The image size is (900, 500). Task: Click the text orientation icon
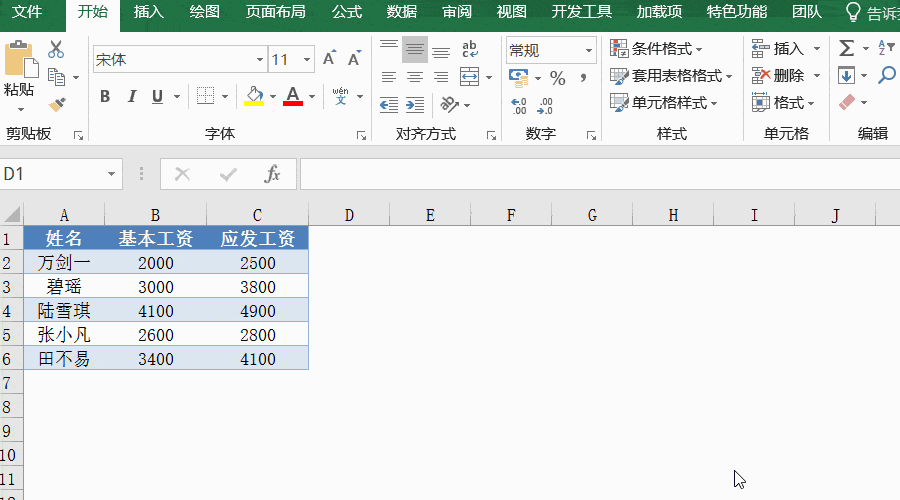pyautogui.click(x=449, y=104)
